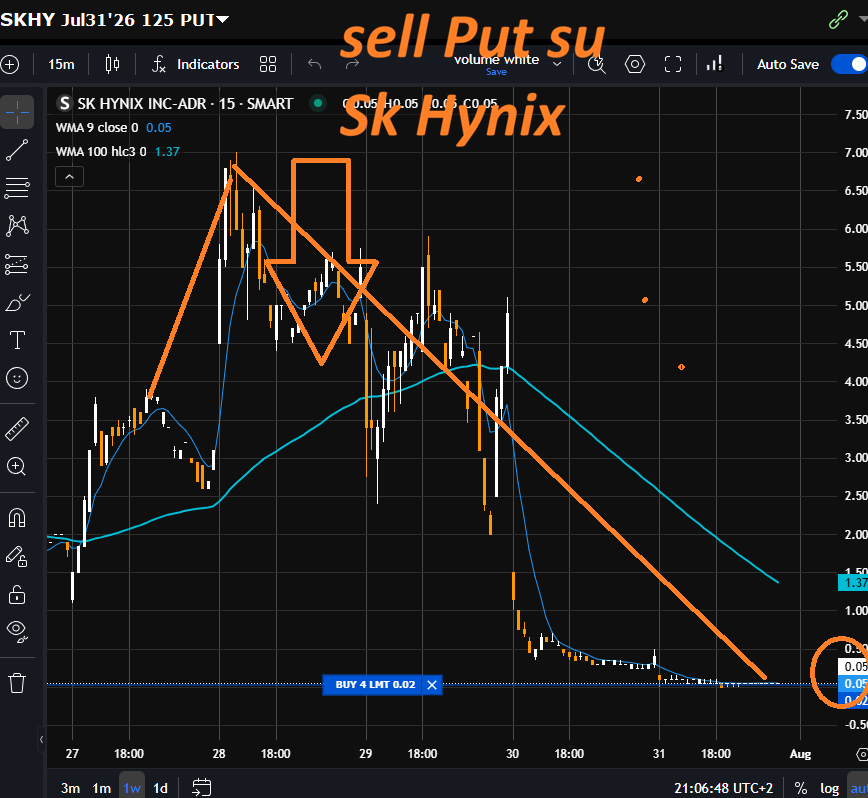Viewport: 868px width, 798px height.
Task: Open the volume white layout dropdown arrow
Action: (x=557, y=64)
